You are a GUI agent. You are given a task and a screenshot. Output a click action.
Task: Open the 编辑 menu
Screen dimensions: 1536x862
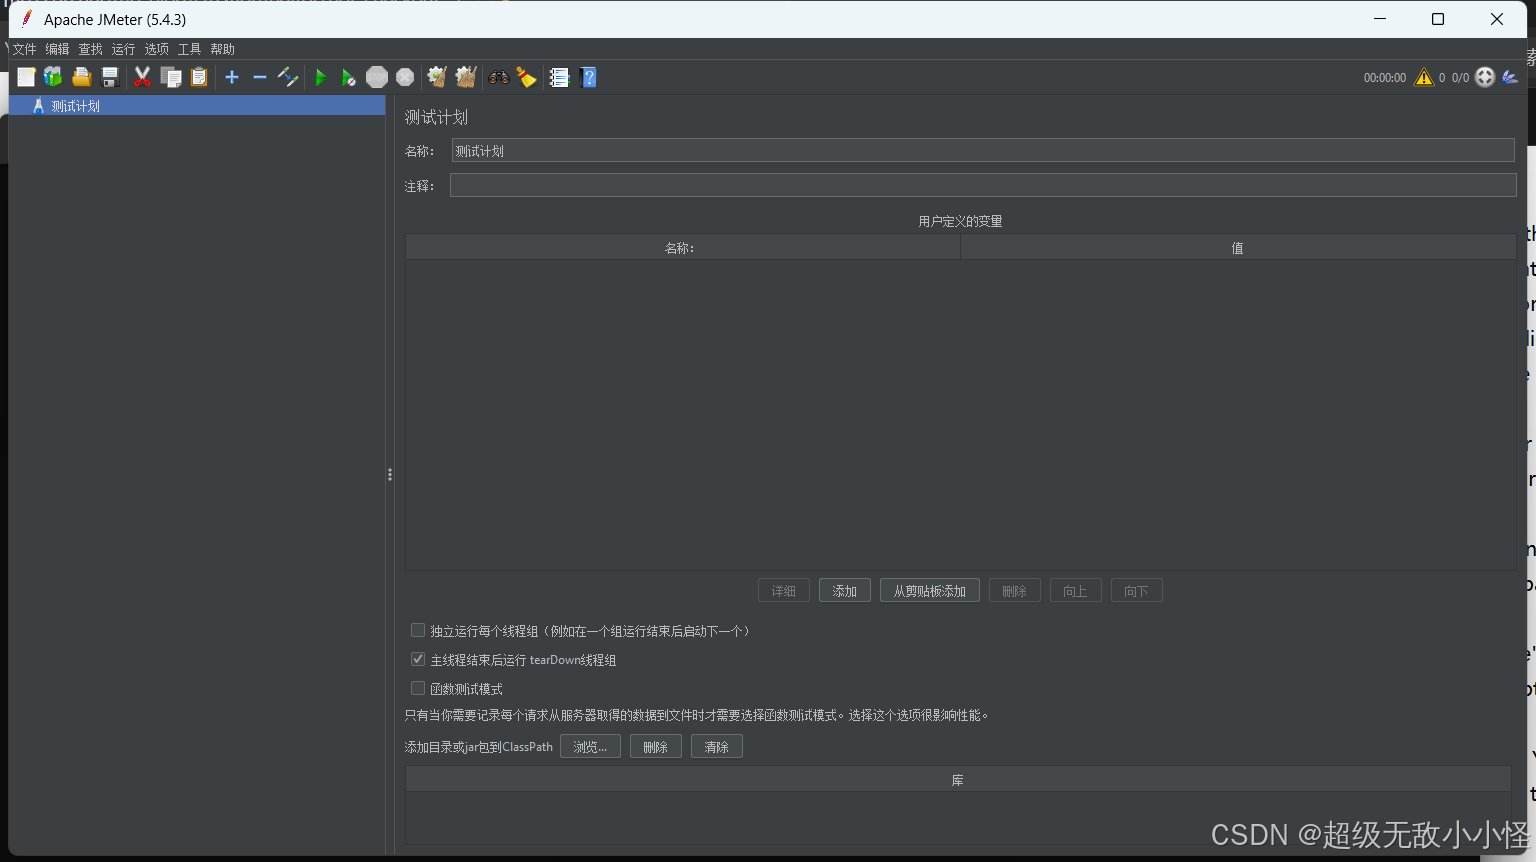click(x=57, y=49)
